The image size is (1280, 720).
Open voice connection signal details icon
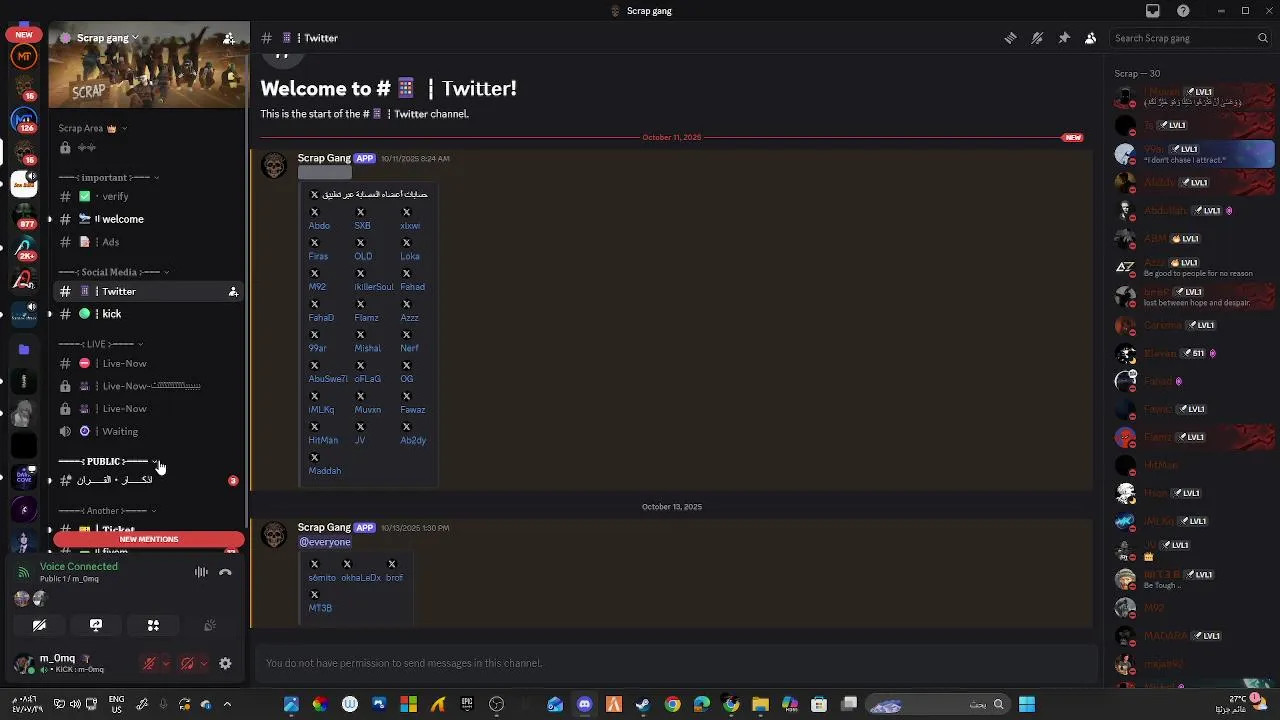click(24, 572)
